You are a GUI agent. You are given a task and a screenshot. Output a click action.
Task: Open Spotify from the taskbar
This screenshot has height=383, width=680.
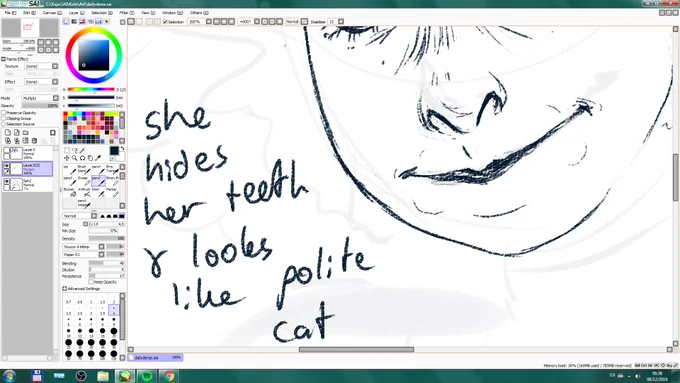point(147,376)
